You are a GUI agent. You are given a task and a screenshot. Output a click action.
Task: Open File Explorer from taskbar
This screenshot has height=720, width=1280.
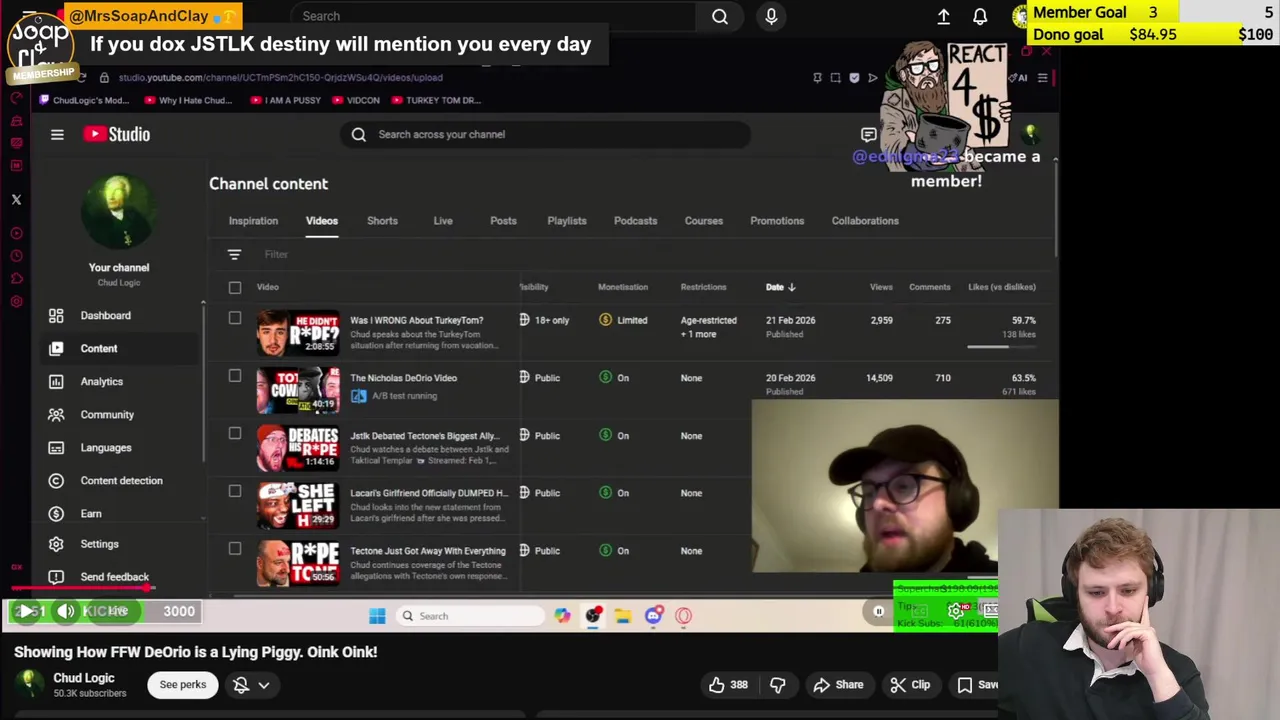tap(623, 616)
